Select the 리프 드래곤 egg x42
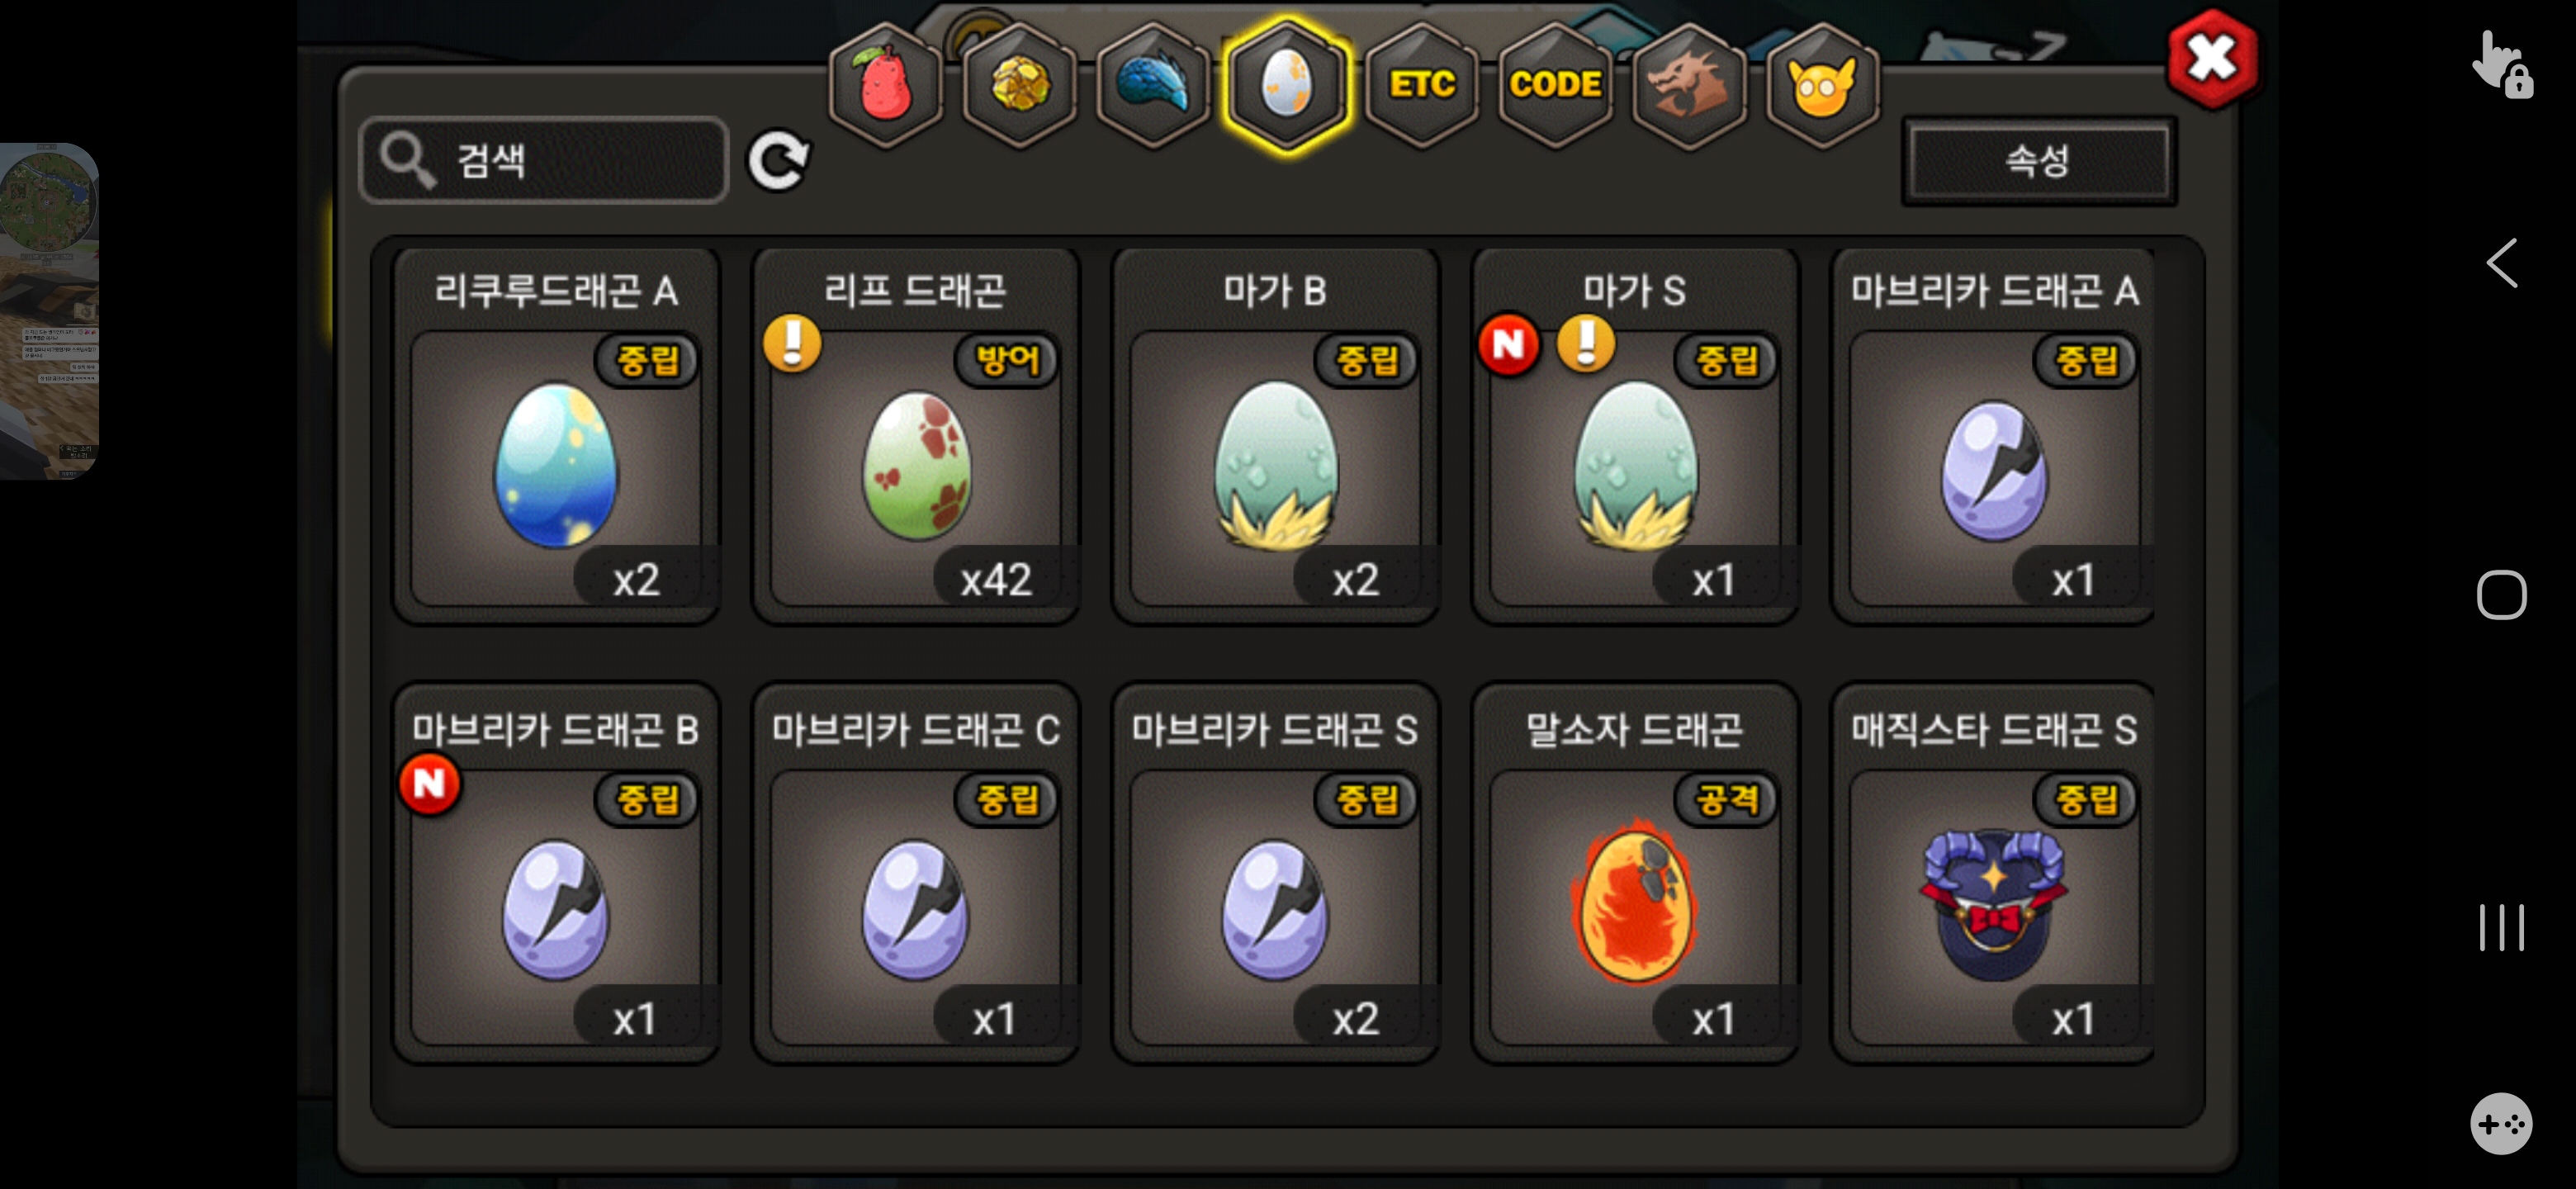Image resolution: width=2576 pixels, height=1189 pixels. tap(915, 437)
